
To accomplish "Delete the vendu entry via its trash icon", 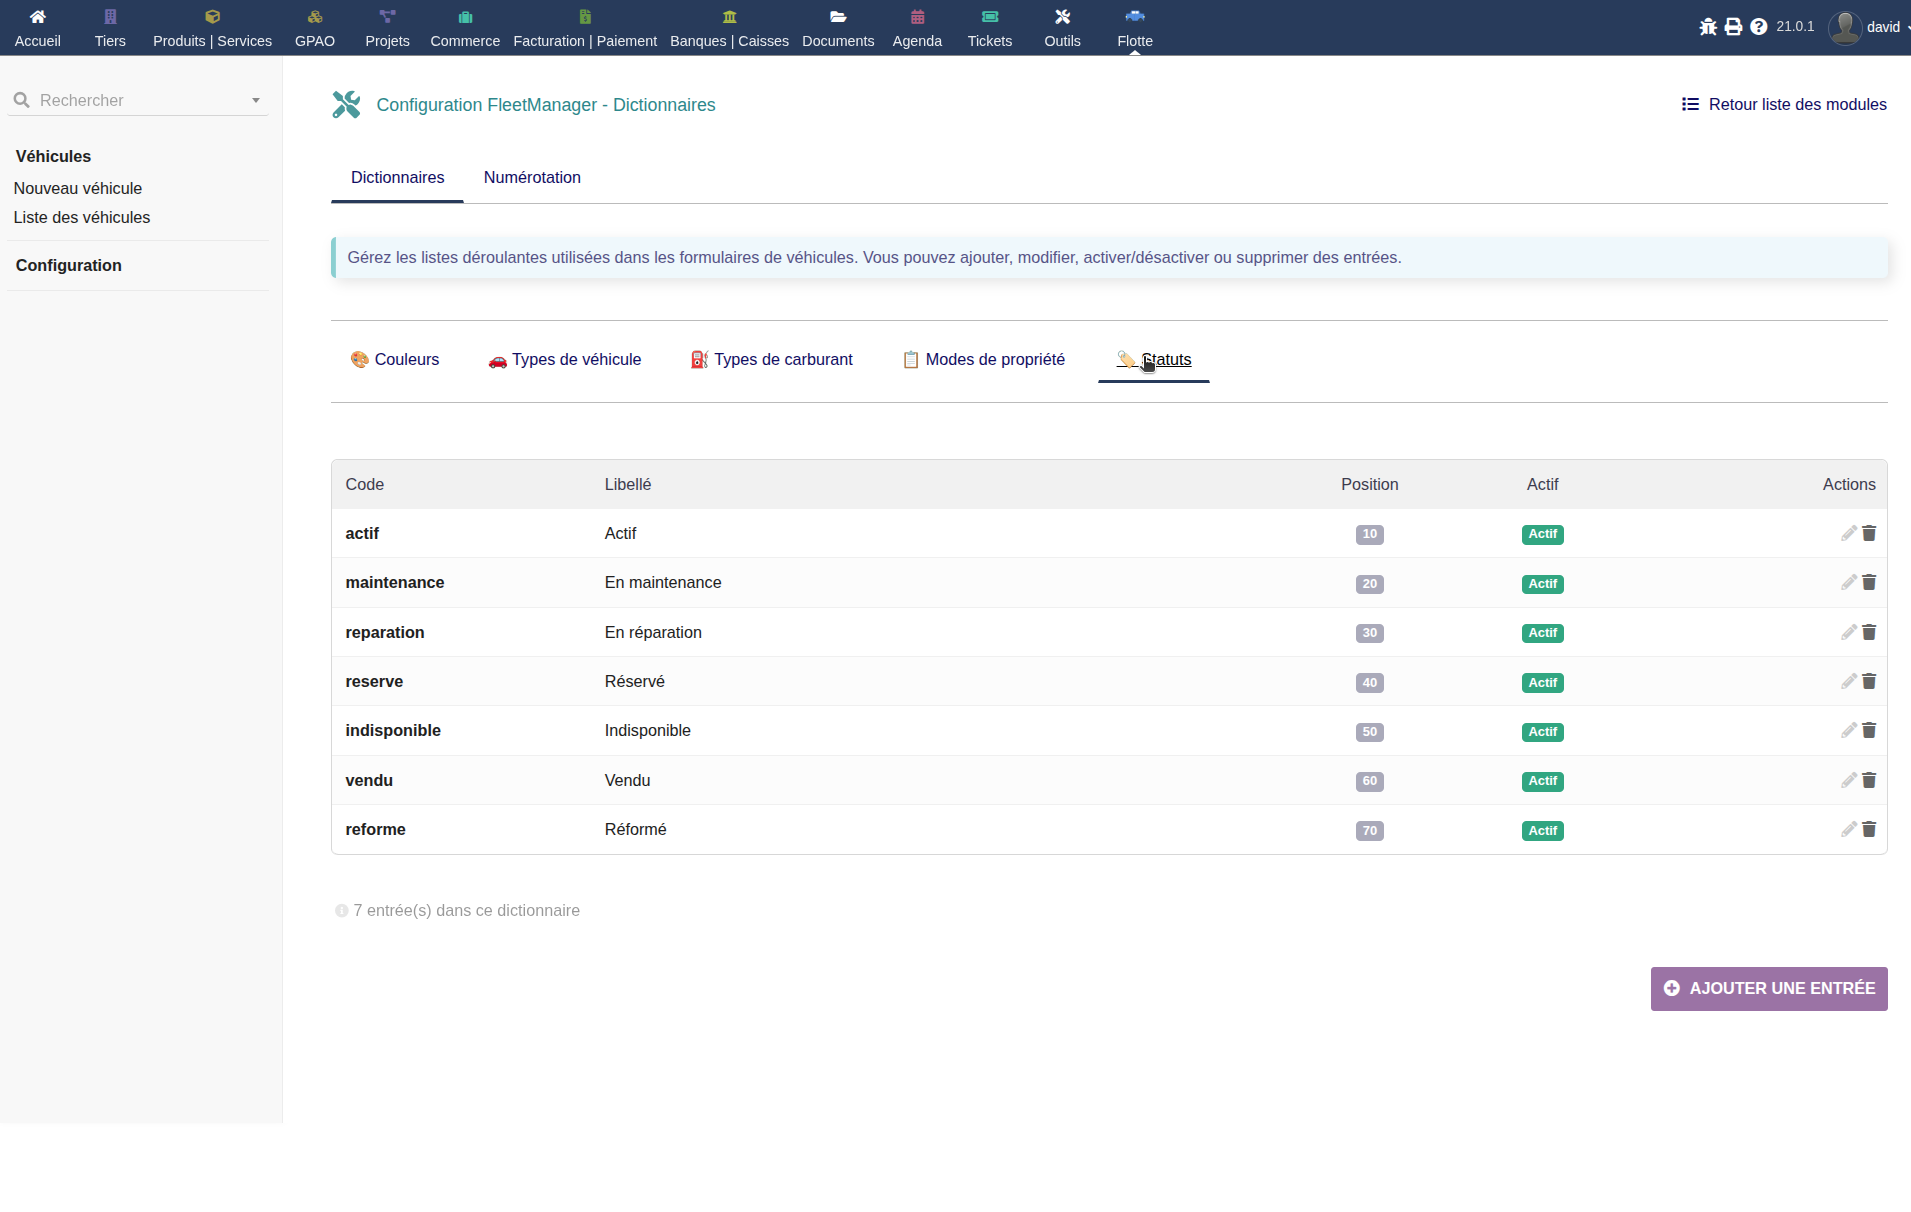I will coord(1869,780).
